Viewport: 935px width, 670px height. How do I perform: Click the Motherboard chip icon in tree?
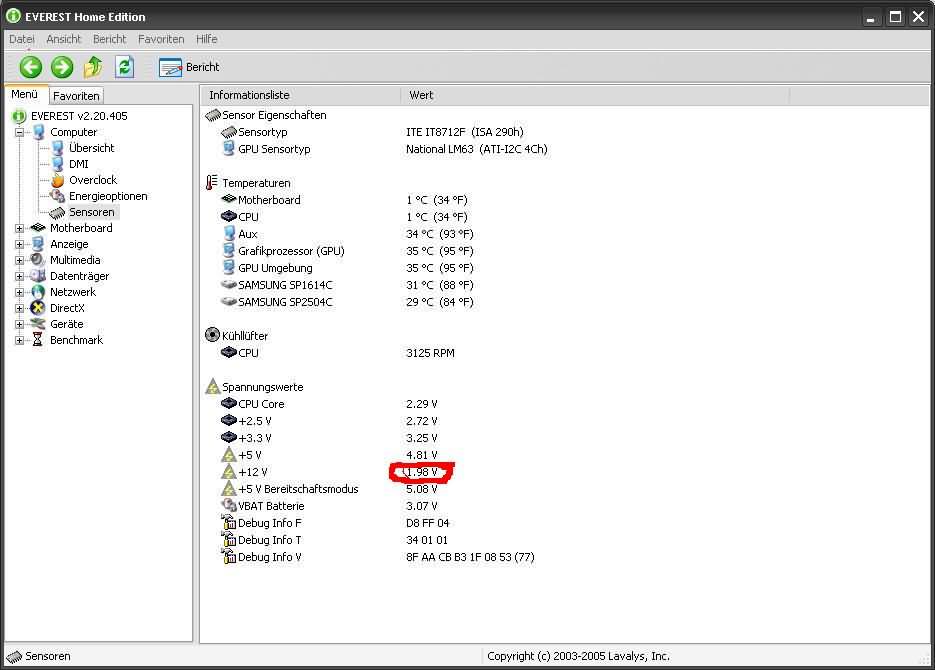38,228
